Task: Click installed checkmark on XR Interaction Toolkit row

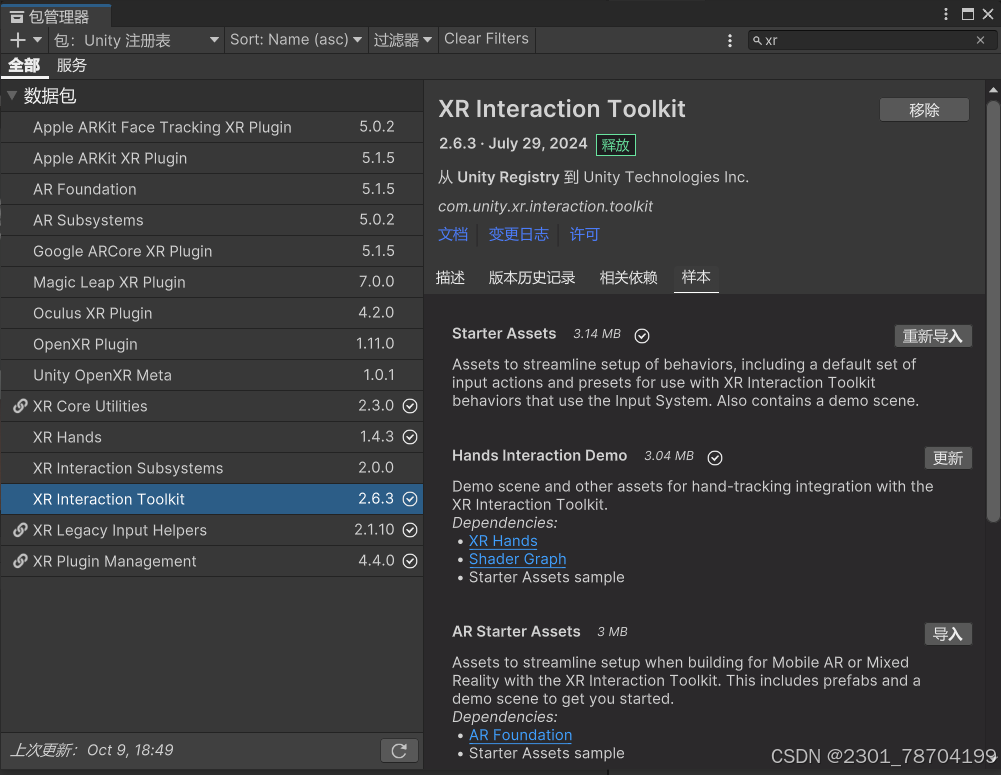Action: (410, 499)
